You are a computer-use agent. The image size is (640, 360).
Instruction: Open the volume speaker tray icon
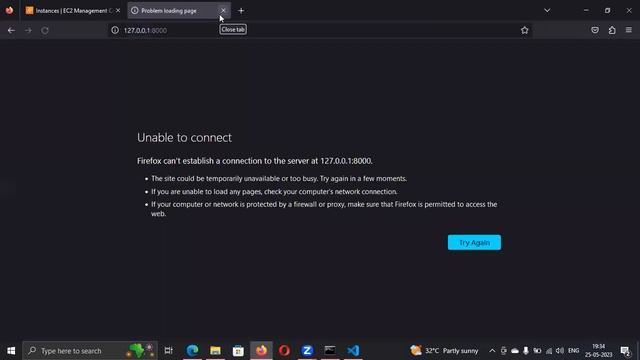click(x=560, y=351)
